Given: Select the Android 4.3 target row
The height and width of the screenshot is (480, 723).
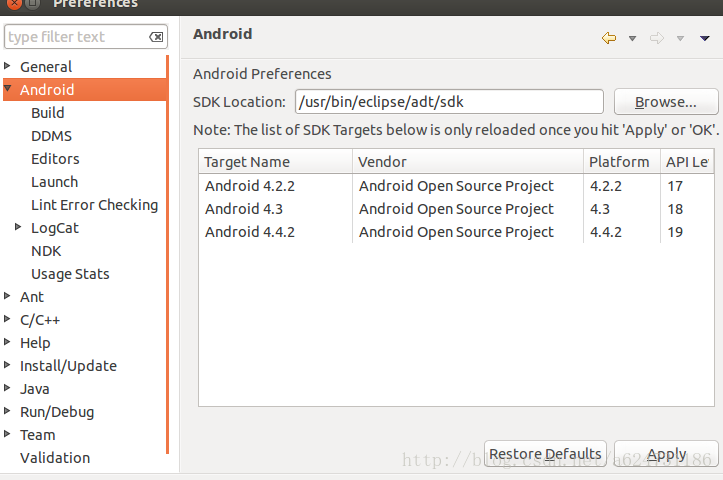Looking at the screenshot, I should tap(456, 209).
